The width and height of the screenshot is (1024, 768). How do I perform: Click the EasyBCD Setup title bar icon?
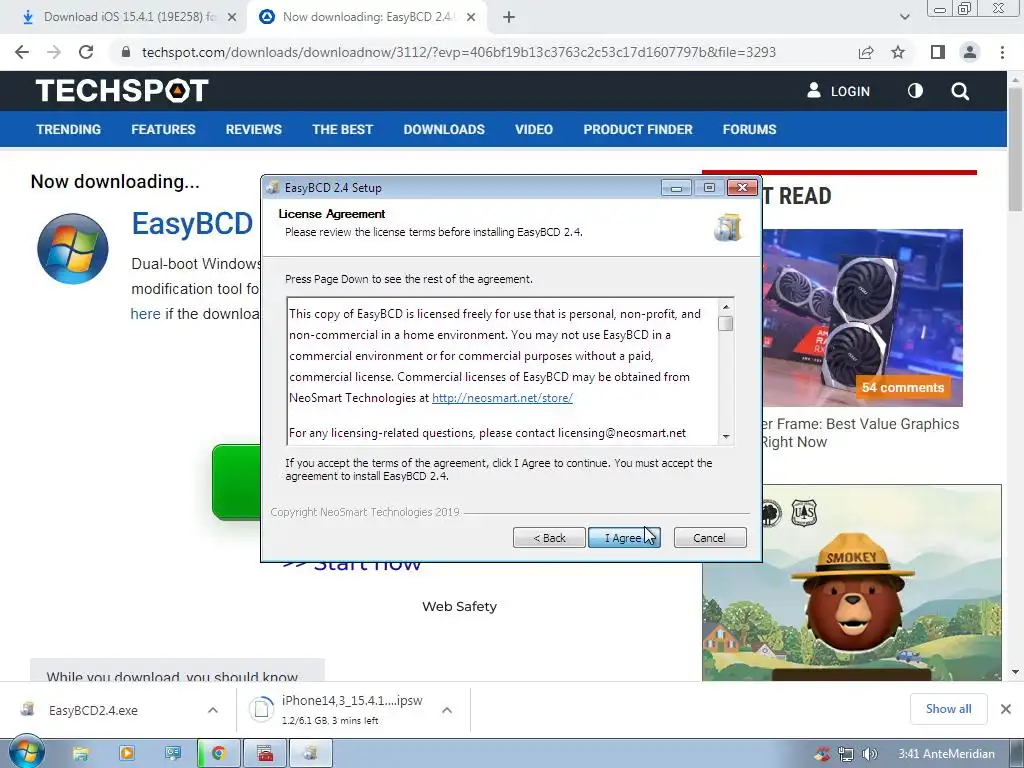273,187
